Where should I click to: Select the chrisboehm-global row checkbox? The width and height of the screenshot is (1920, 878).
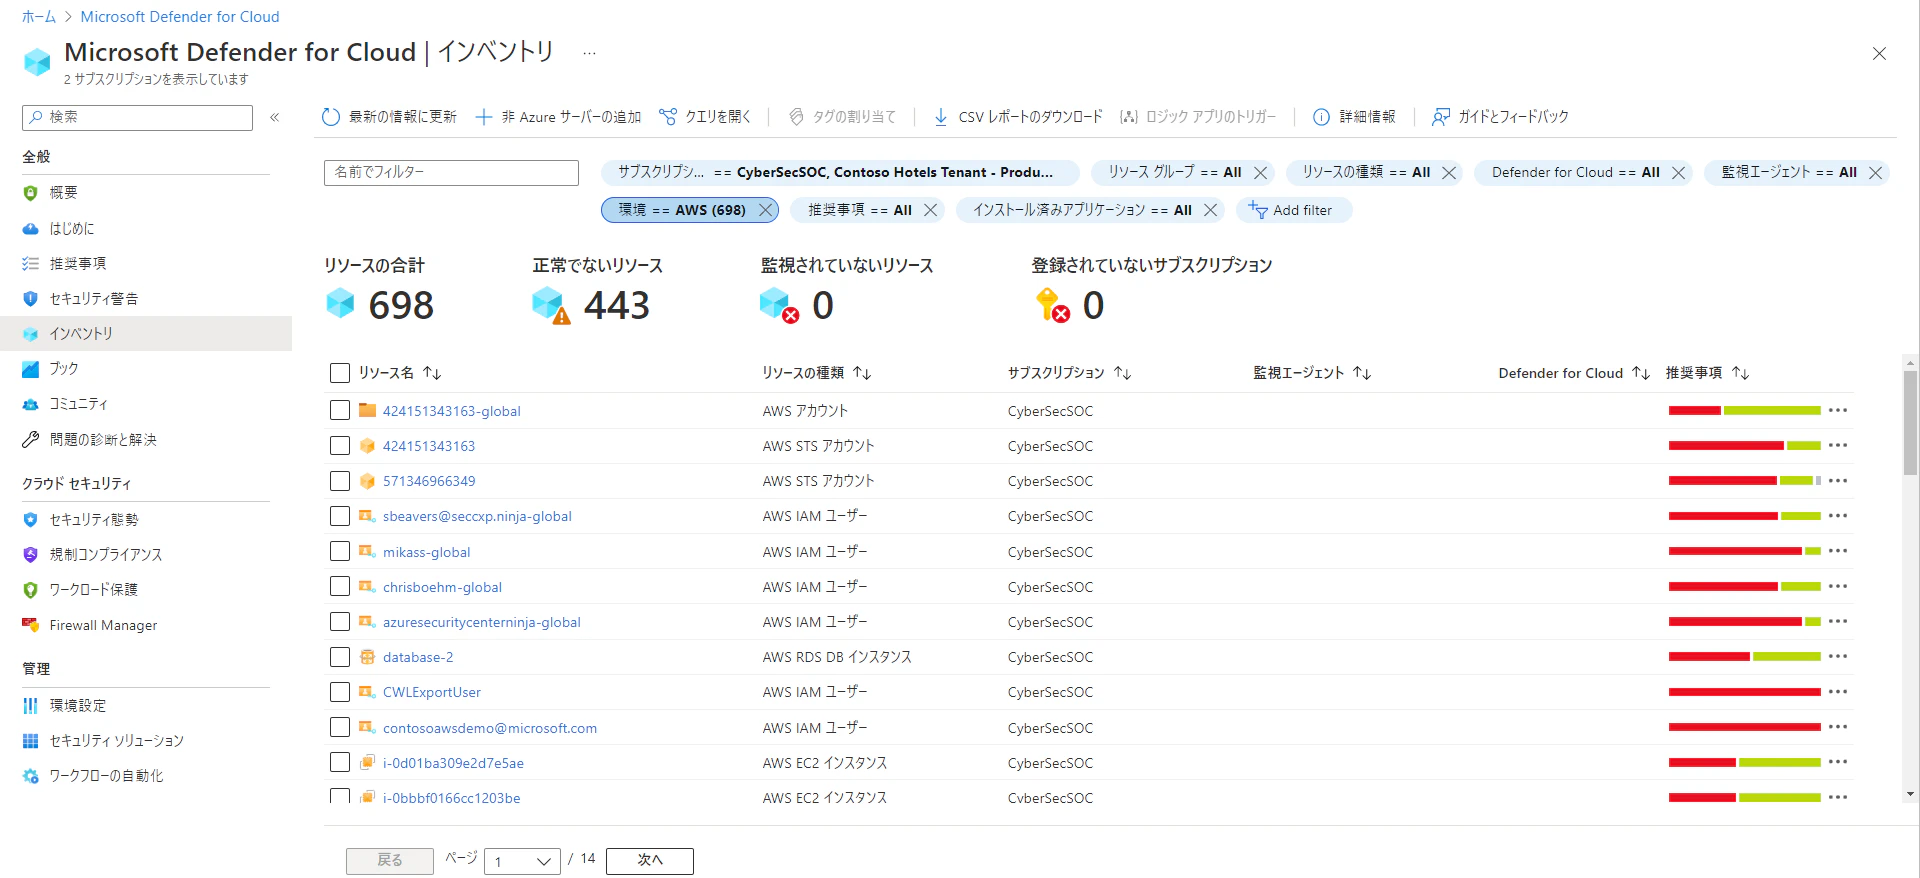point(340,587)
